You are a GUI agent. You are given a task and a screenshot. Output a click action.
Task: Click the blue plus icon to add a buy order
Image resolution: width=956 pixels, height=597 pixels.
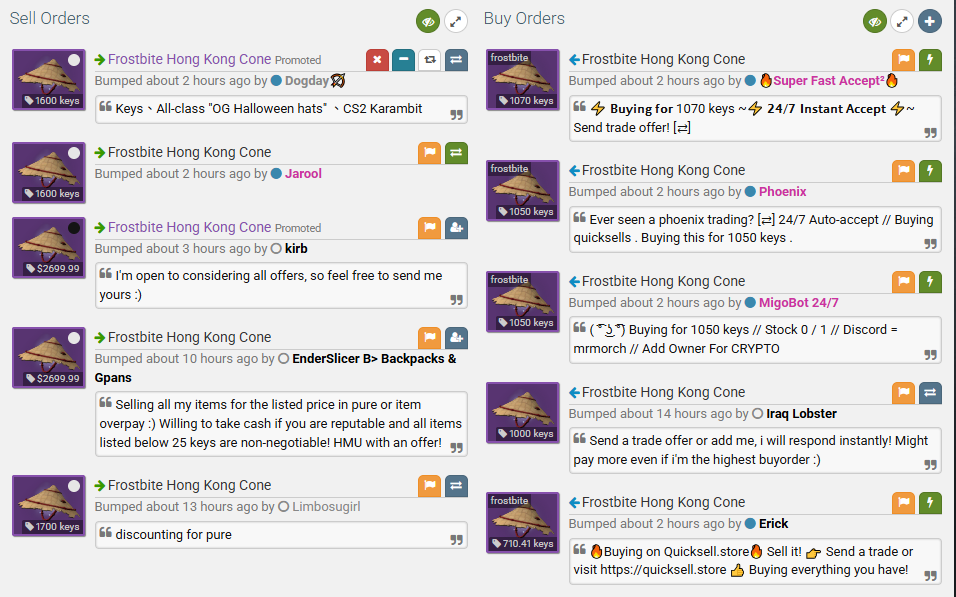(930, 21)
